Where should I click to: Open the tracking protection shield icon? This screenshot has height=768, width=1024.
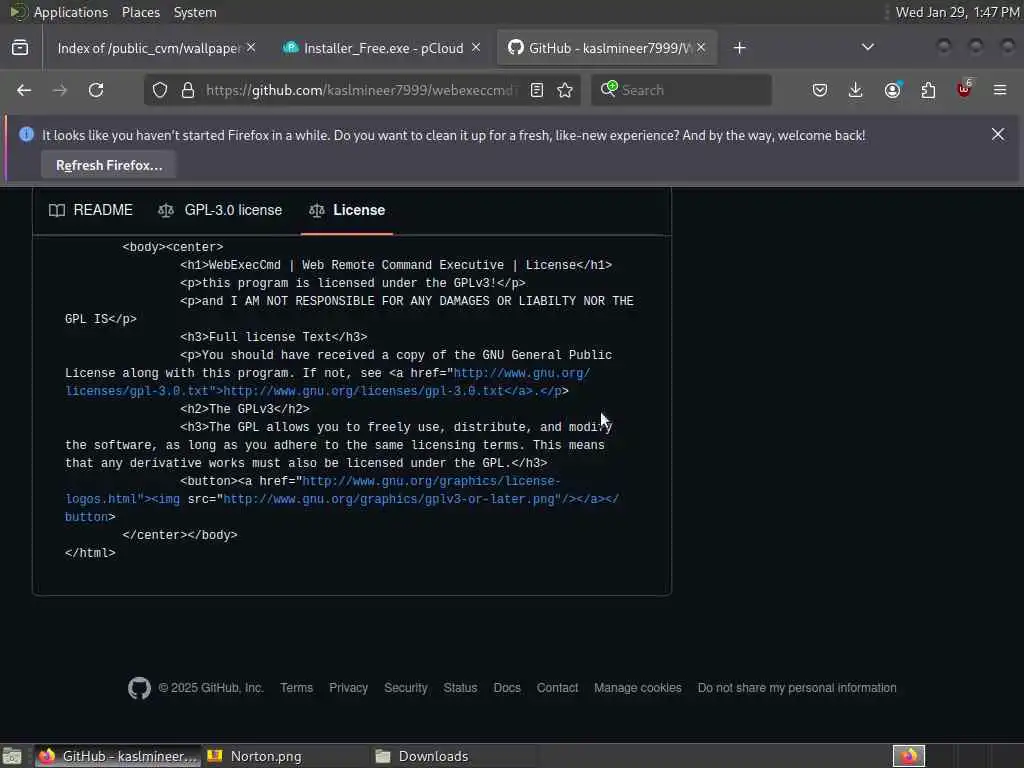[x=160, y=90]
